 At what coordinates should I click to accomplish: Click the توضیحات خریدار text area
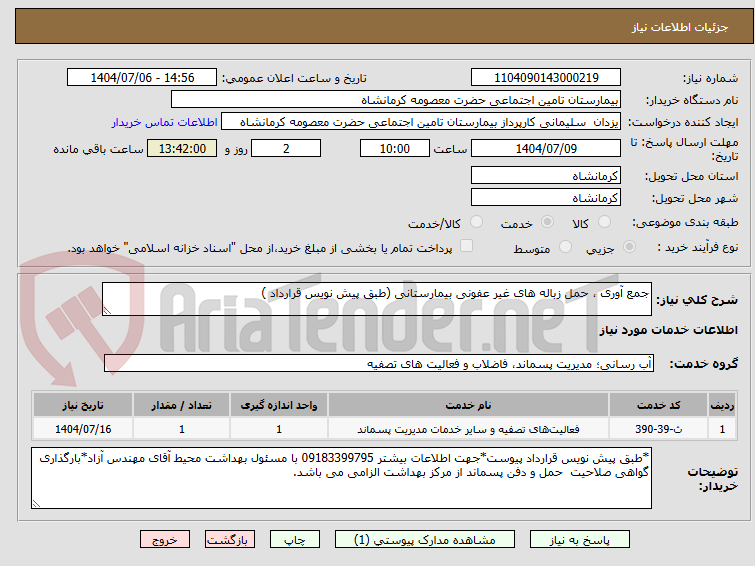click(341, 478)
